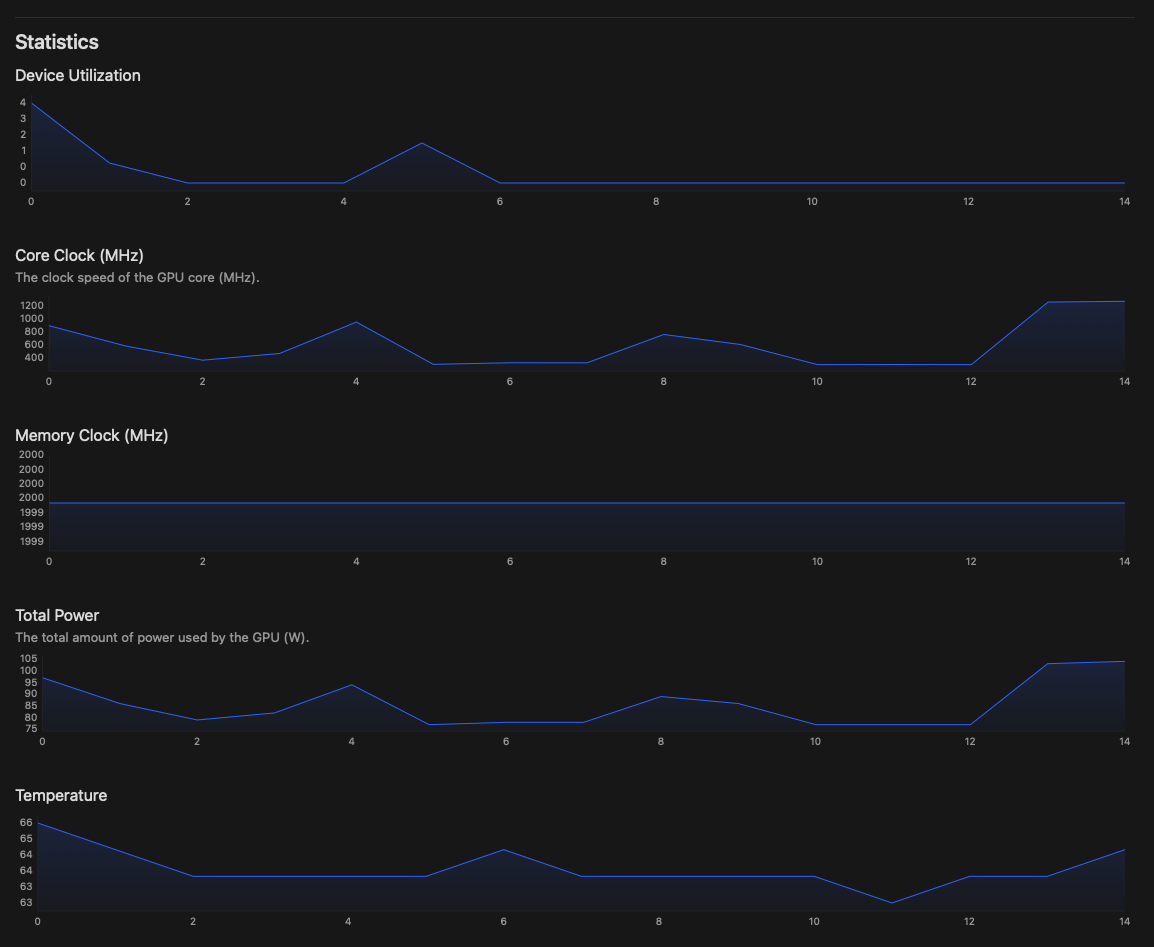
Task: Click the Temperature chart title
Action: [61, 796]
